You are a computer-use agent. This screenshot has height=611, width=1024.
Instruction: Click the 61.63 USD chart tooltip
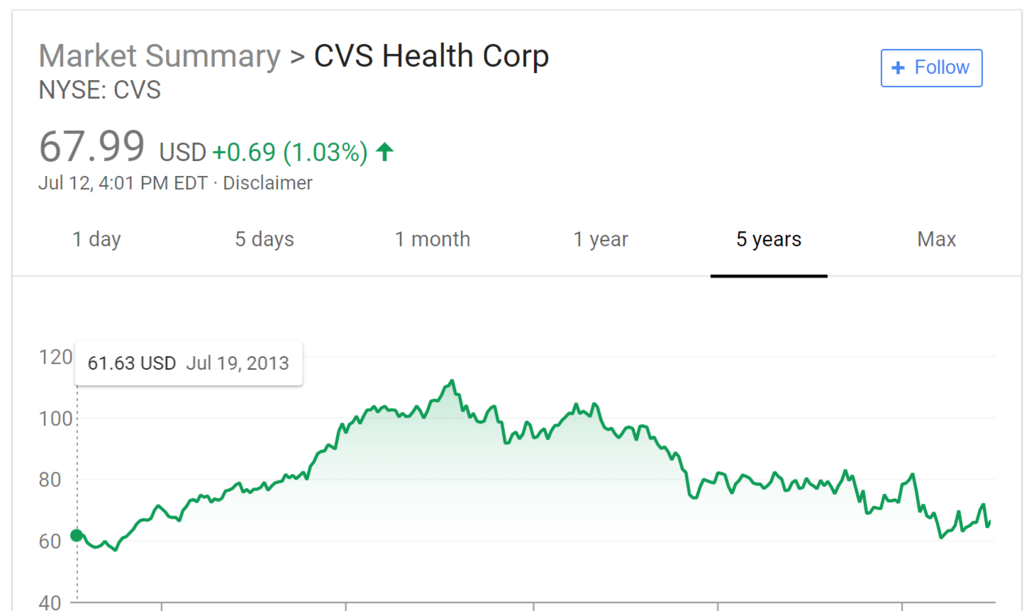[189, 362]
